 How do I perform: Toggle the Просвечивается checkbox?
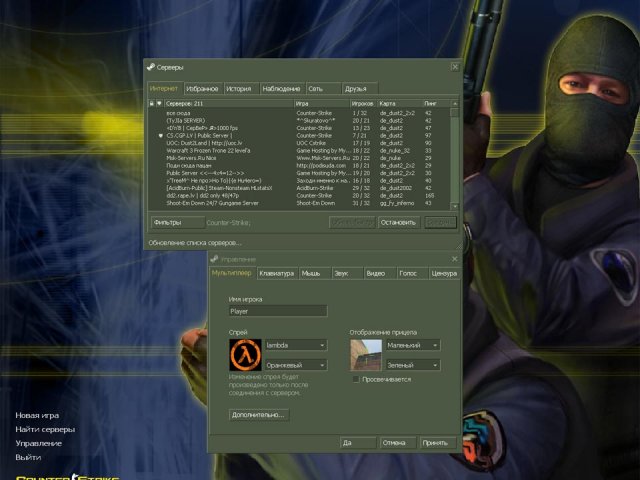pos(356,379)
